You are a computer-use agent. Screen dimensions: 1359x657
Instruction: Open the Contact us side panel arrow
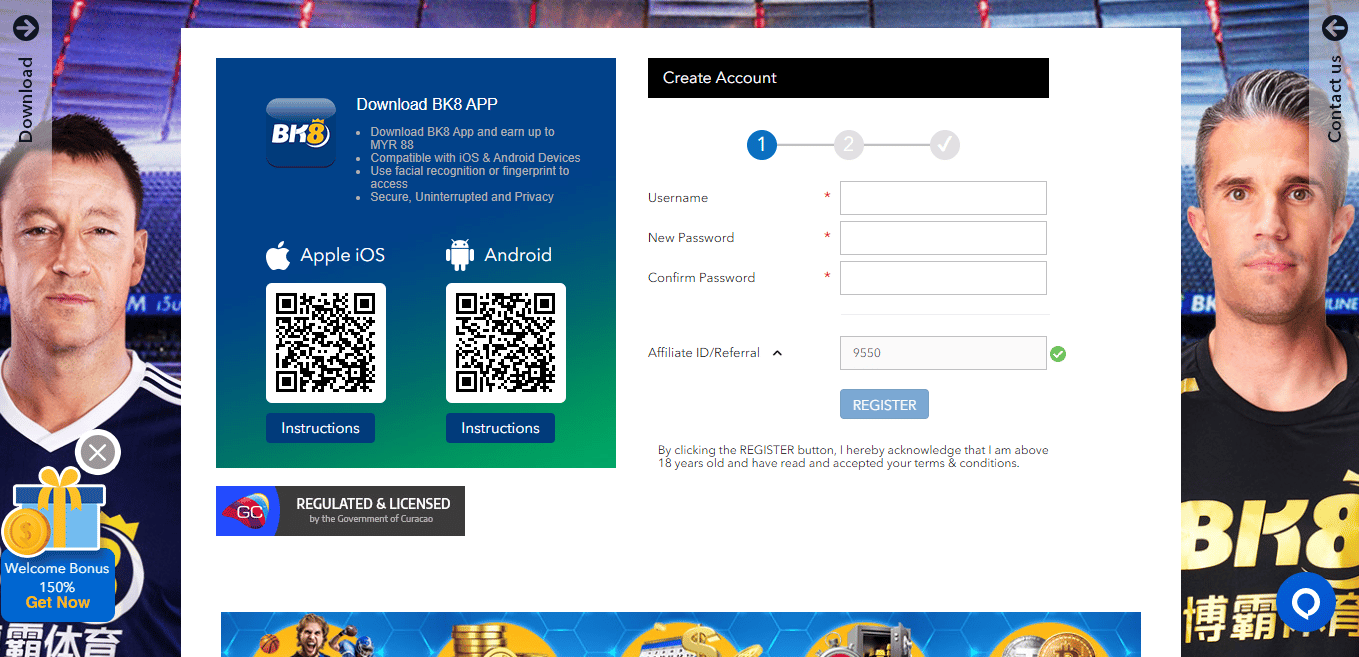pos(1334,28)
